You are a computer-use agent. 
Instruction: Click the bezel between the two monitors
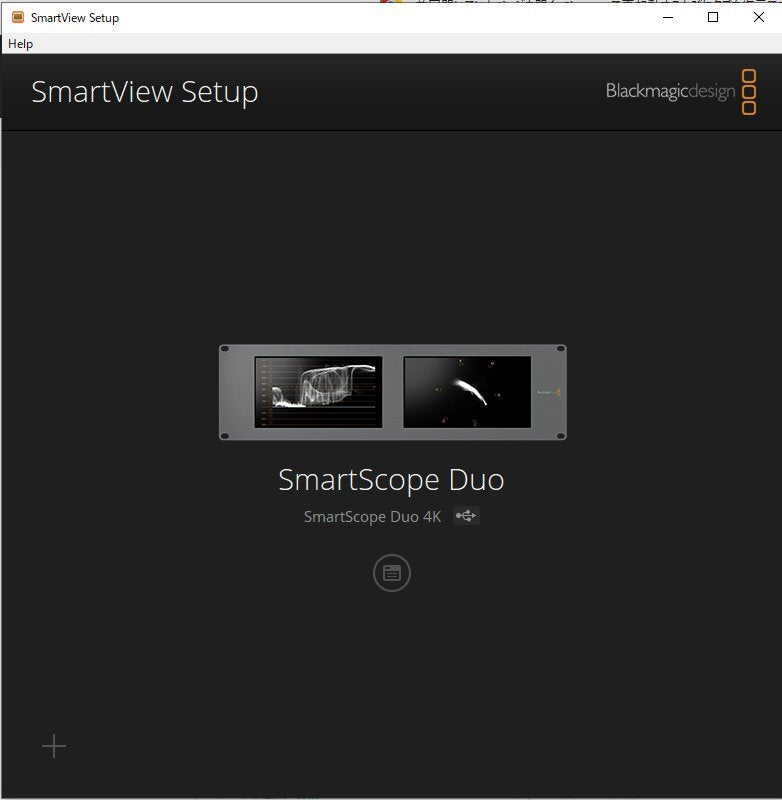(393, 392)
